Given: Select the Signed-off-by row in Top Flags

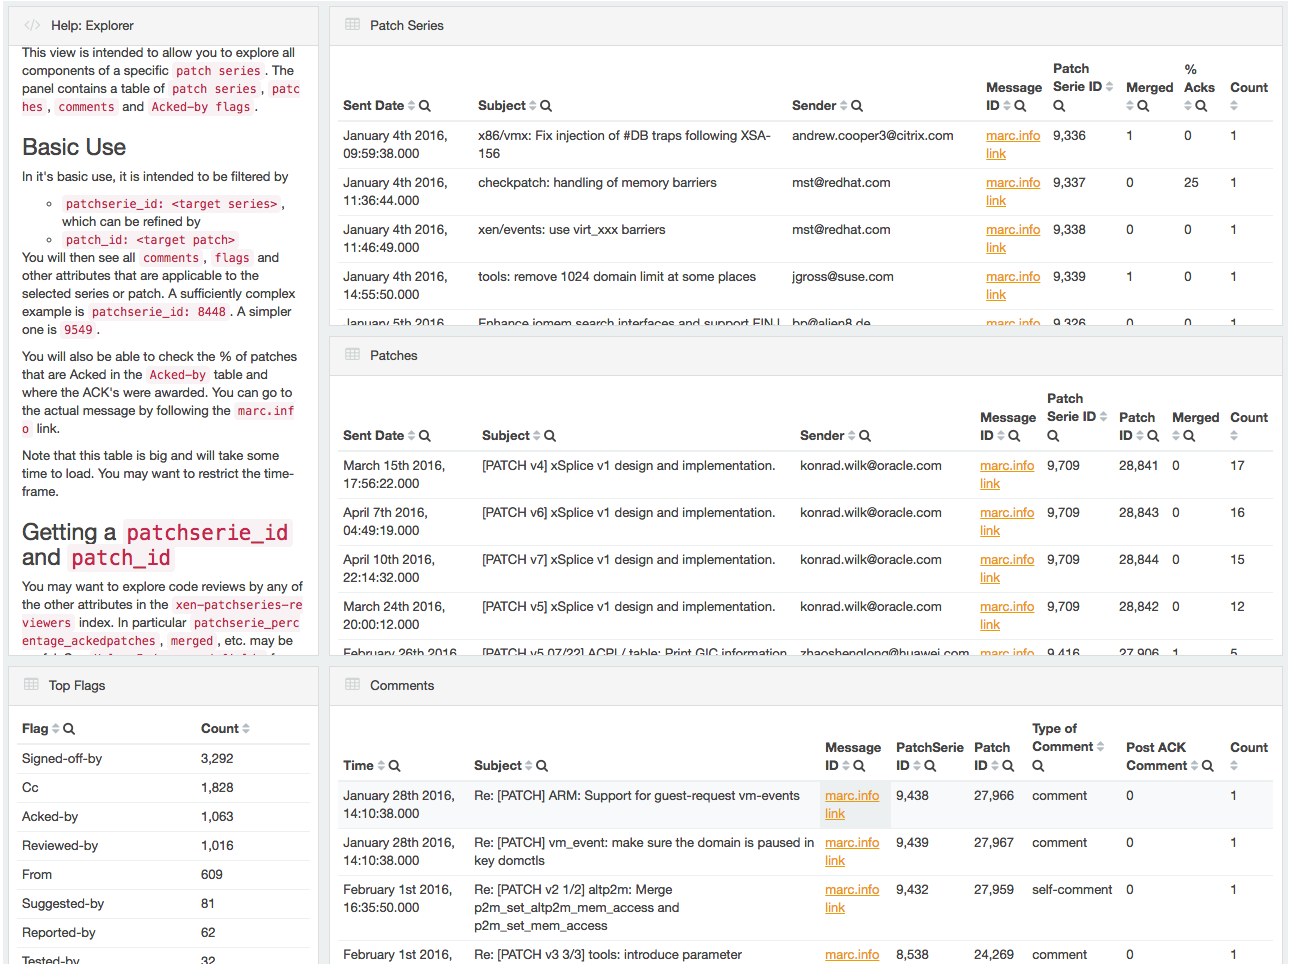Looking at the screenshot, I should 62,759.
